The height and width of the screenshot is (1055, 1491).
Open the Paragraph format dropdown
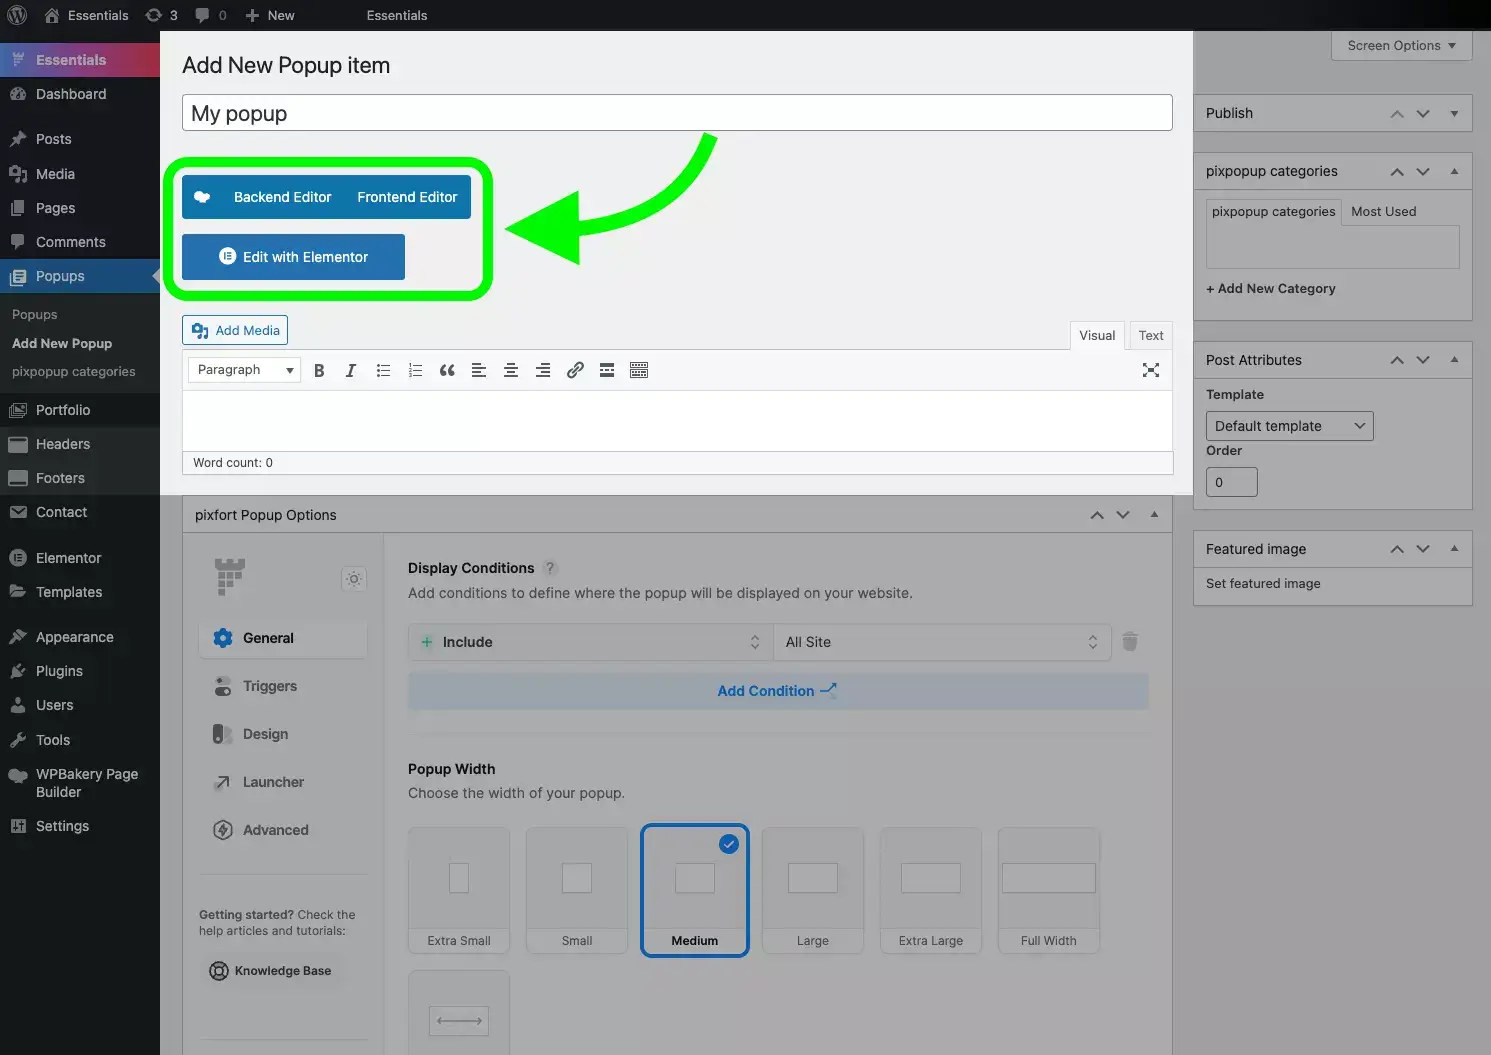244,370
